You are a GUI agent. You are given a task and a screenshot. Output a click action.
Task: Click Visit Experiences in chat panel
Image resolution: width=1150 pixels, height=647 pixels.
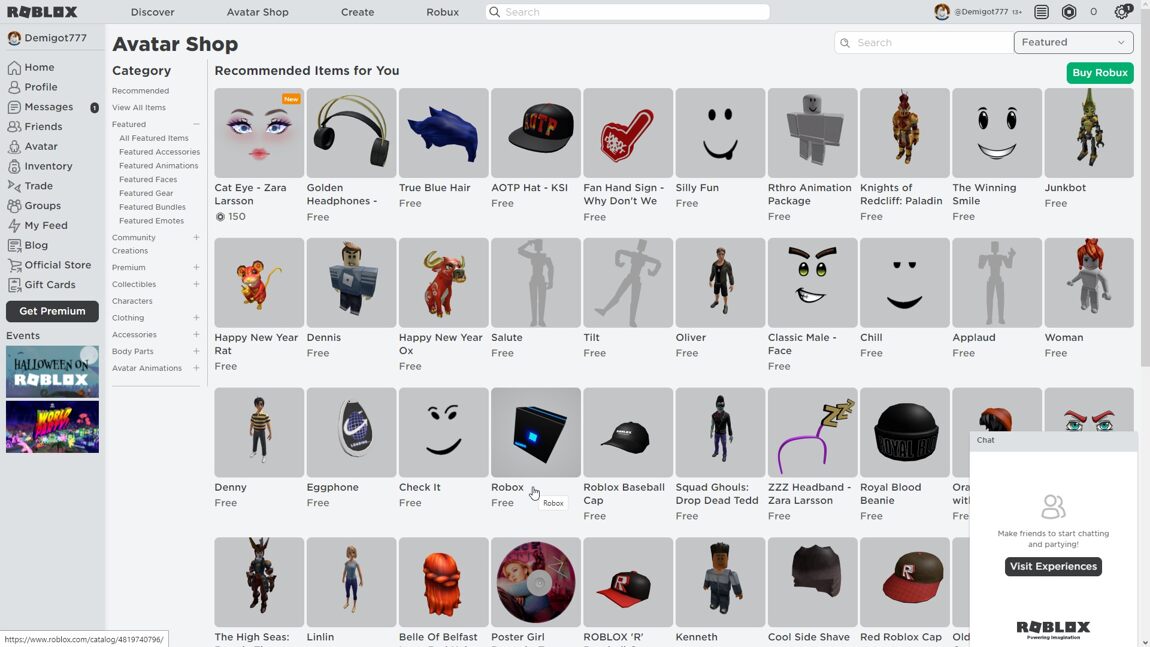click(x=1053, y=566)
